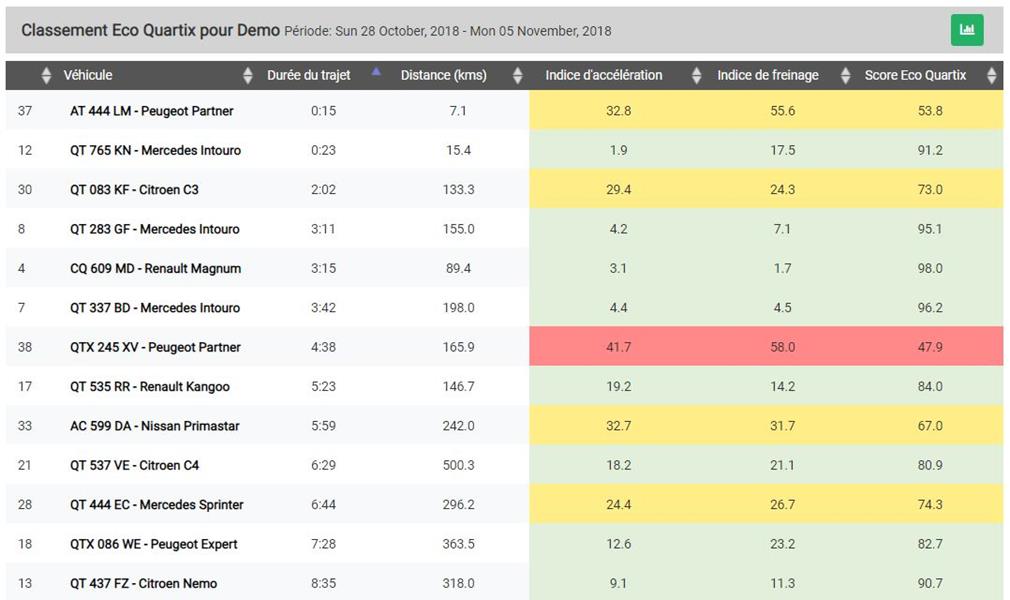Select vehicle QT 535 RR - Renault Kangoo
This screenshot has height=600, width=1010.
click(x=149, y=386)
